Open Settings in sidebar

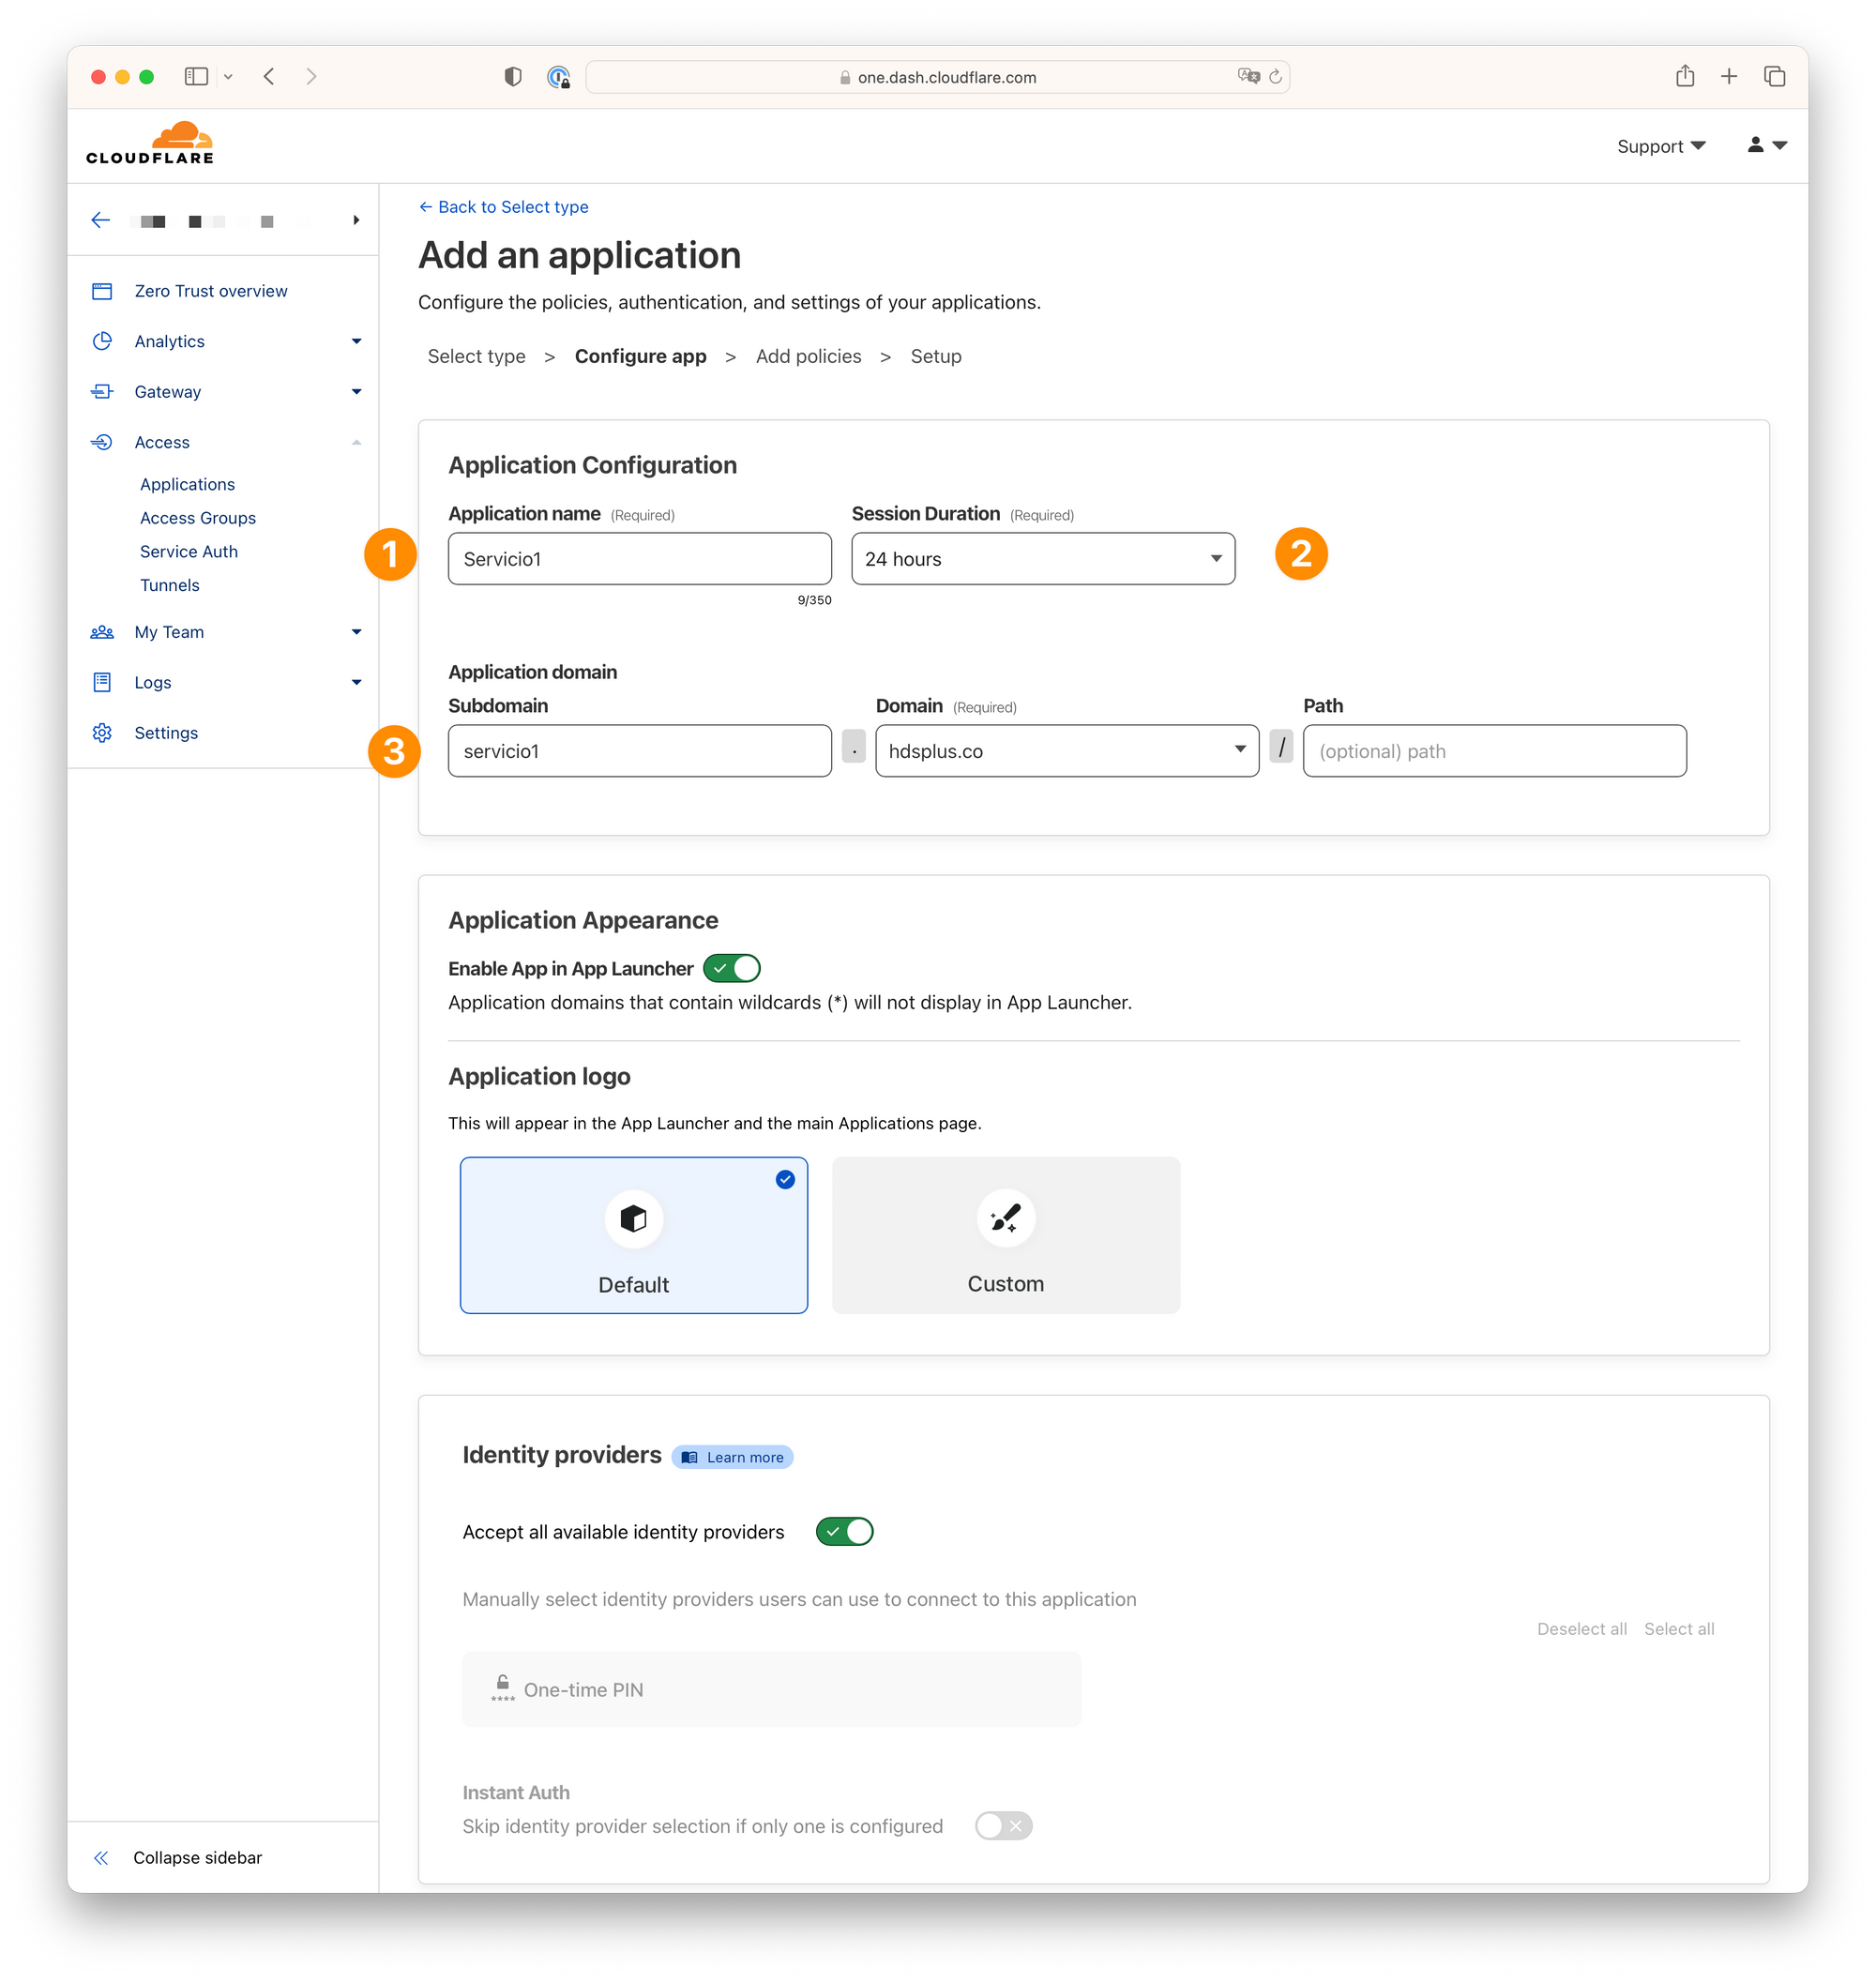(166, 733)
